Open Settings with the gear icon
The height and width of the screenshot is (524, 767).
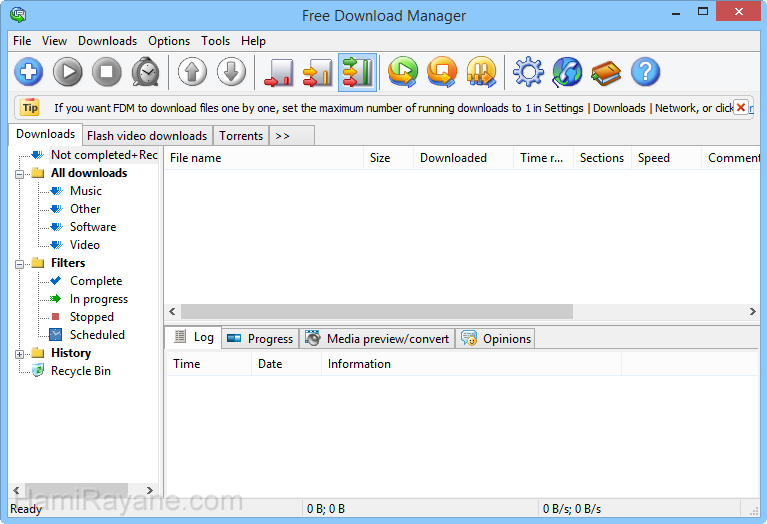coord(528,72)
